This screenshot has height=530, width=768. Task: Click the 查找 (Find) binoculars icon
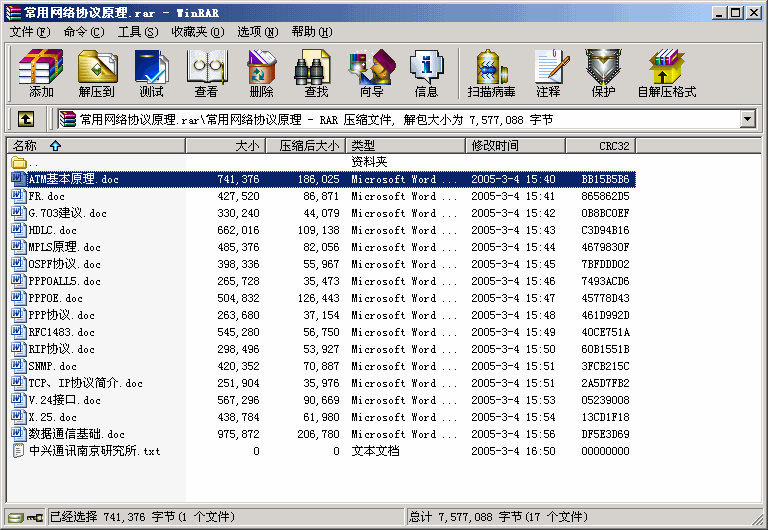point(313,67)
